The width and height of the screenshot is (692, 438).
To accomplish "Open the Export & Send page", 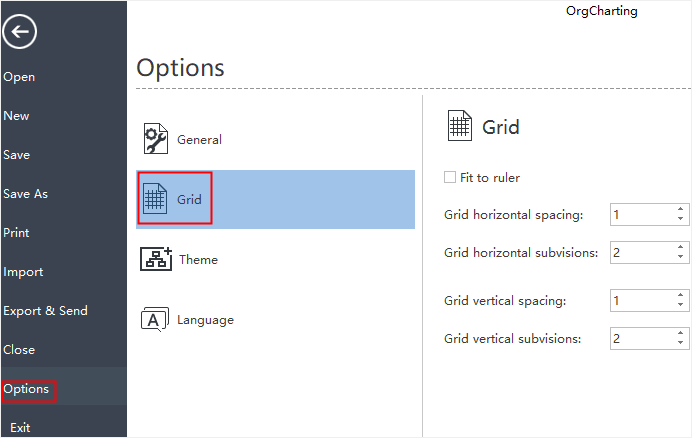I will pos(45,310).
